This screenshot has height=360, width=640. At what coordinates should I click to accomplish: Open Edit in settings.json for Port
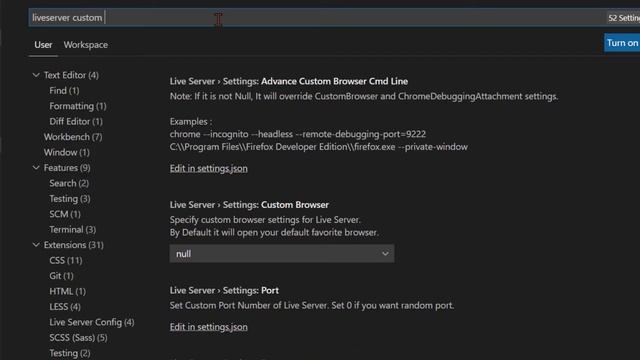click(209, 327)
